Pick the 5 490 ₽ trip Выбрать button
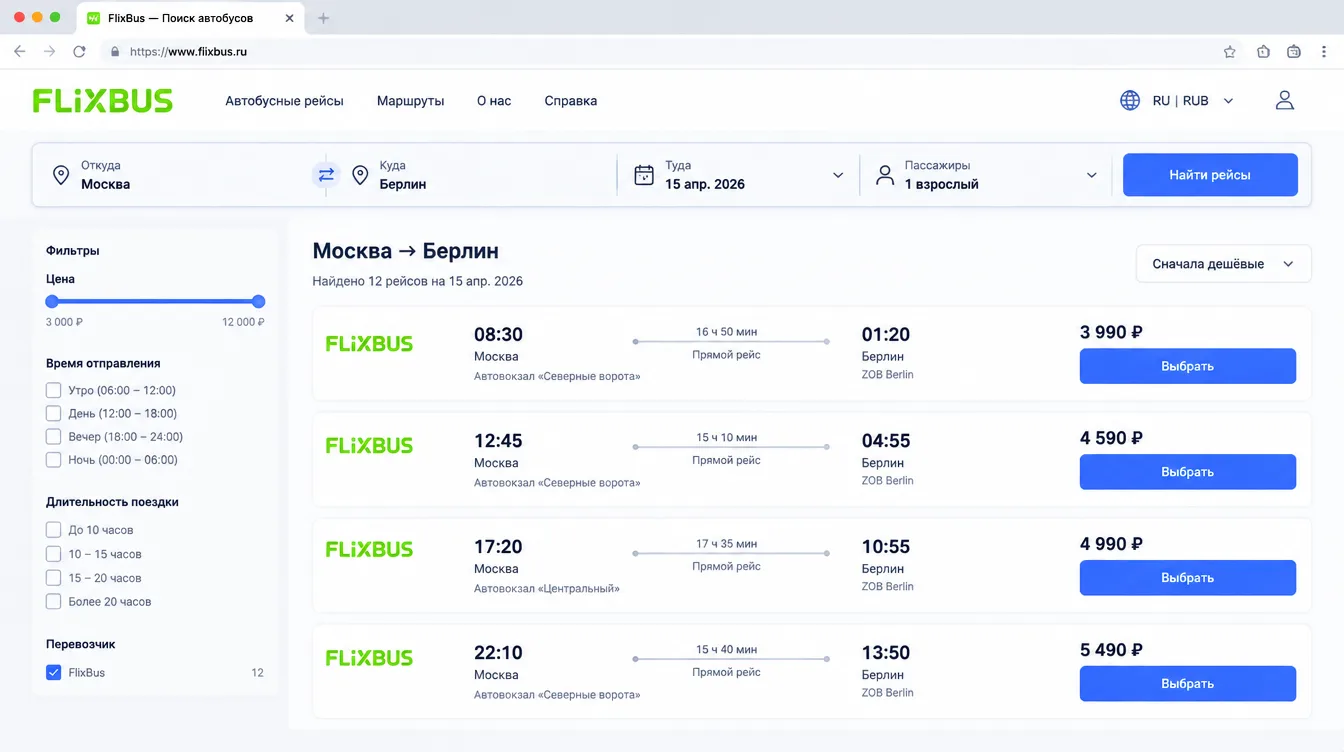Screen dimensions: 1344x752 pyautogui.click(x=1188, y=684)
